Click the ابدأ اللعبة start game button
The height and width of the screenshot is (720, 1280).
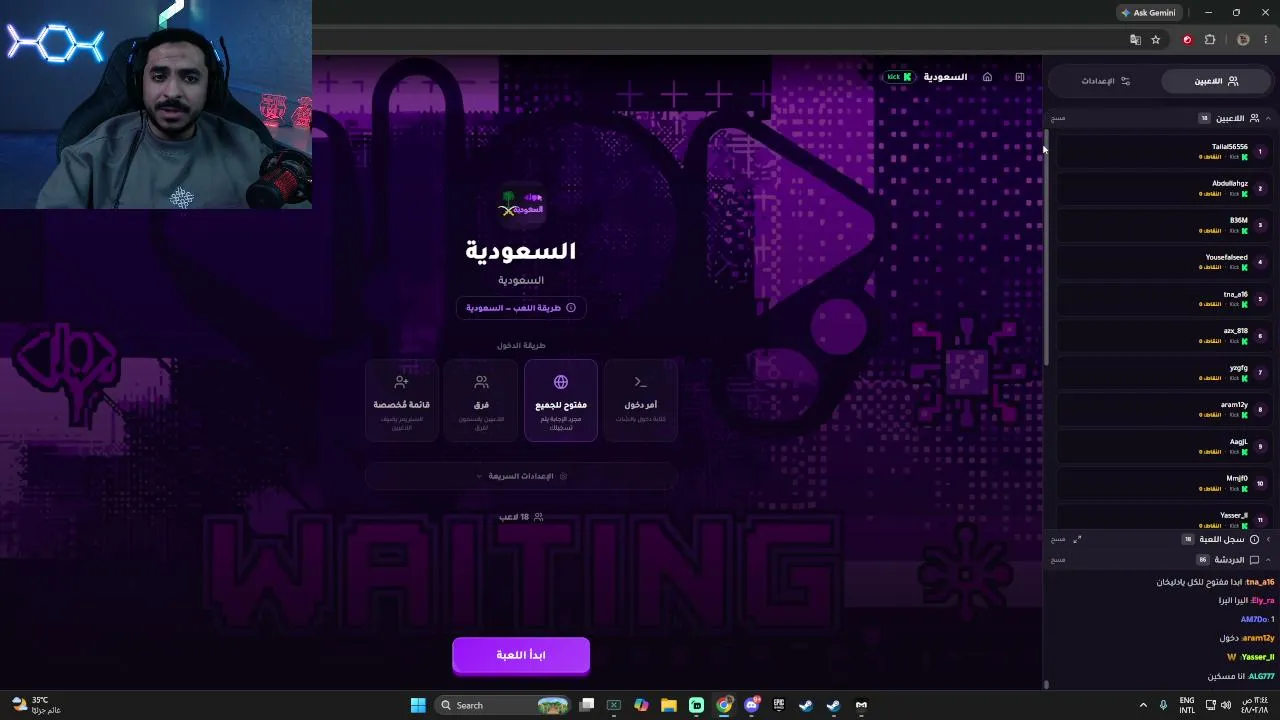(521, 655)
